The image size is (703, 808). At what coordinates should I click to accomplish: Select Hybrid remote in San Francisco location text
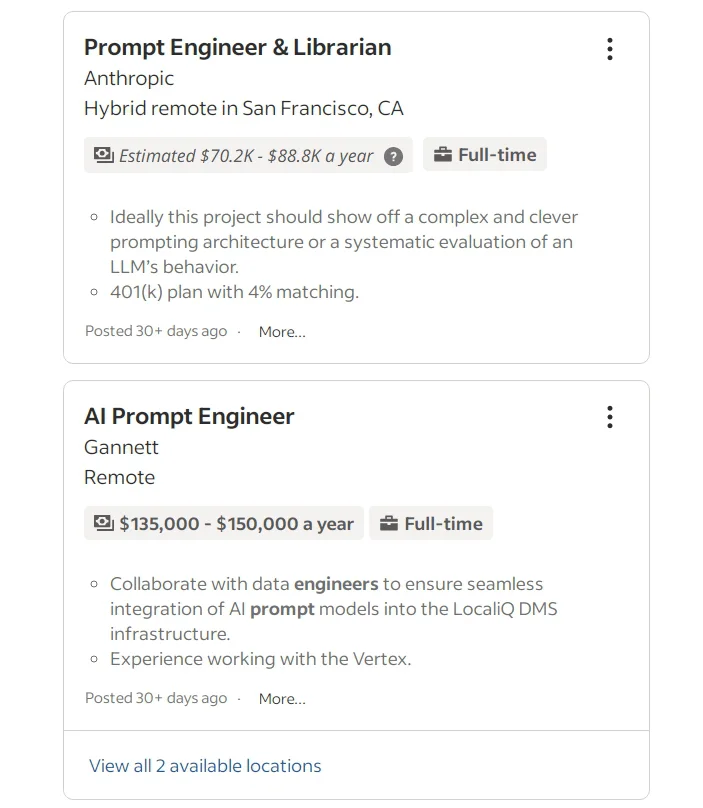pyautogui.click(x=243, y=108)
